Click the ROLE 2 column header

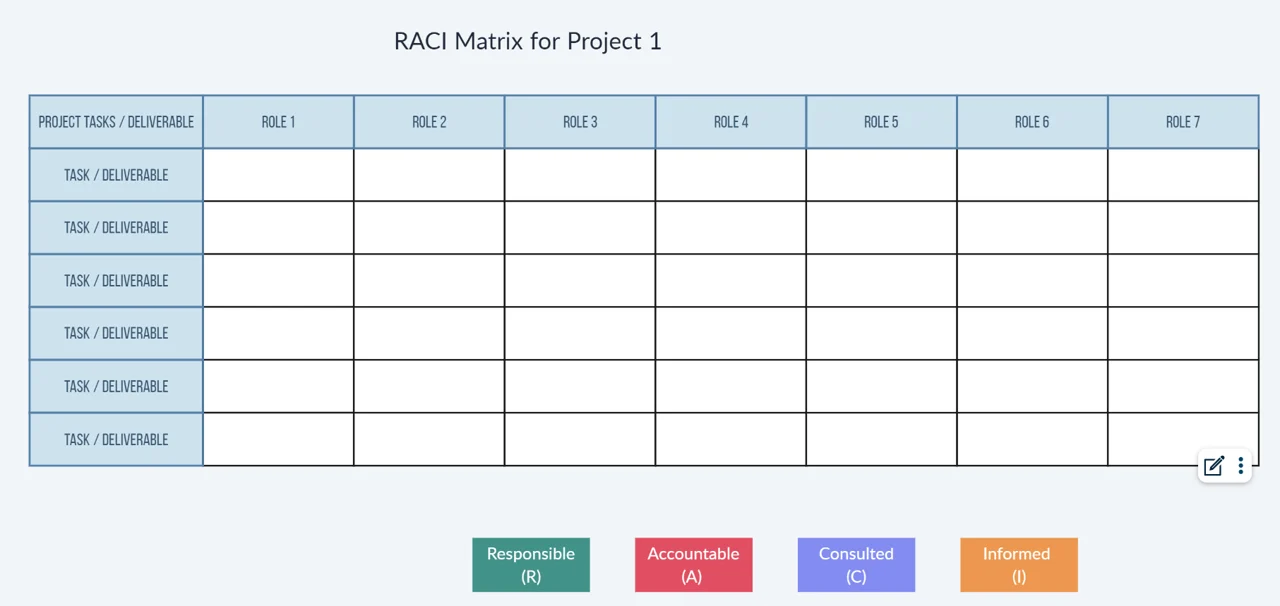click(x=429, y=122)
